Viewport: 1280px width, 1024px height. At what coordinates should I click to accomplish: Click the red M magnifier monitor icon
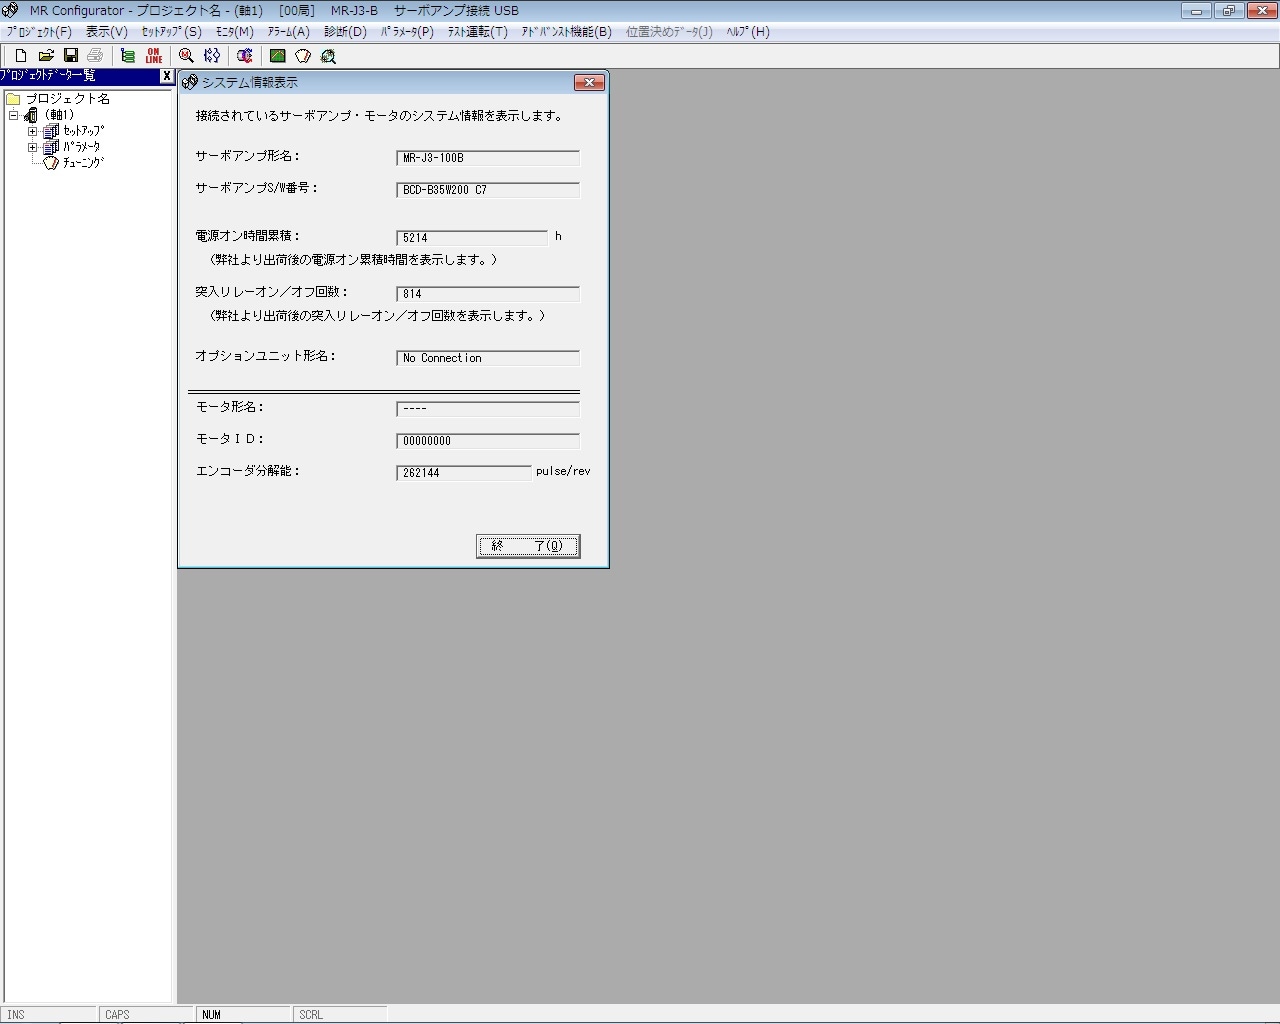[186, 56]
